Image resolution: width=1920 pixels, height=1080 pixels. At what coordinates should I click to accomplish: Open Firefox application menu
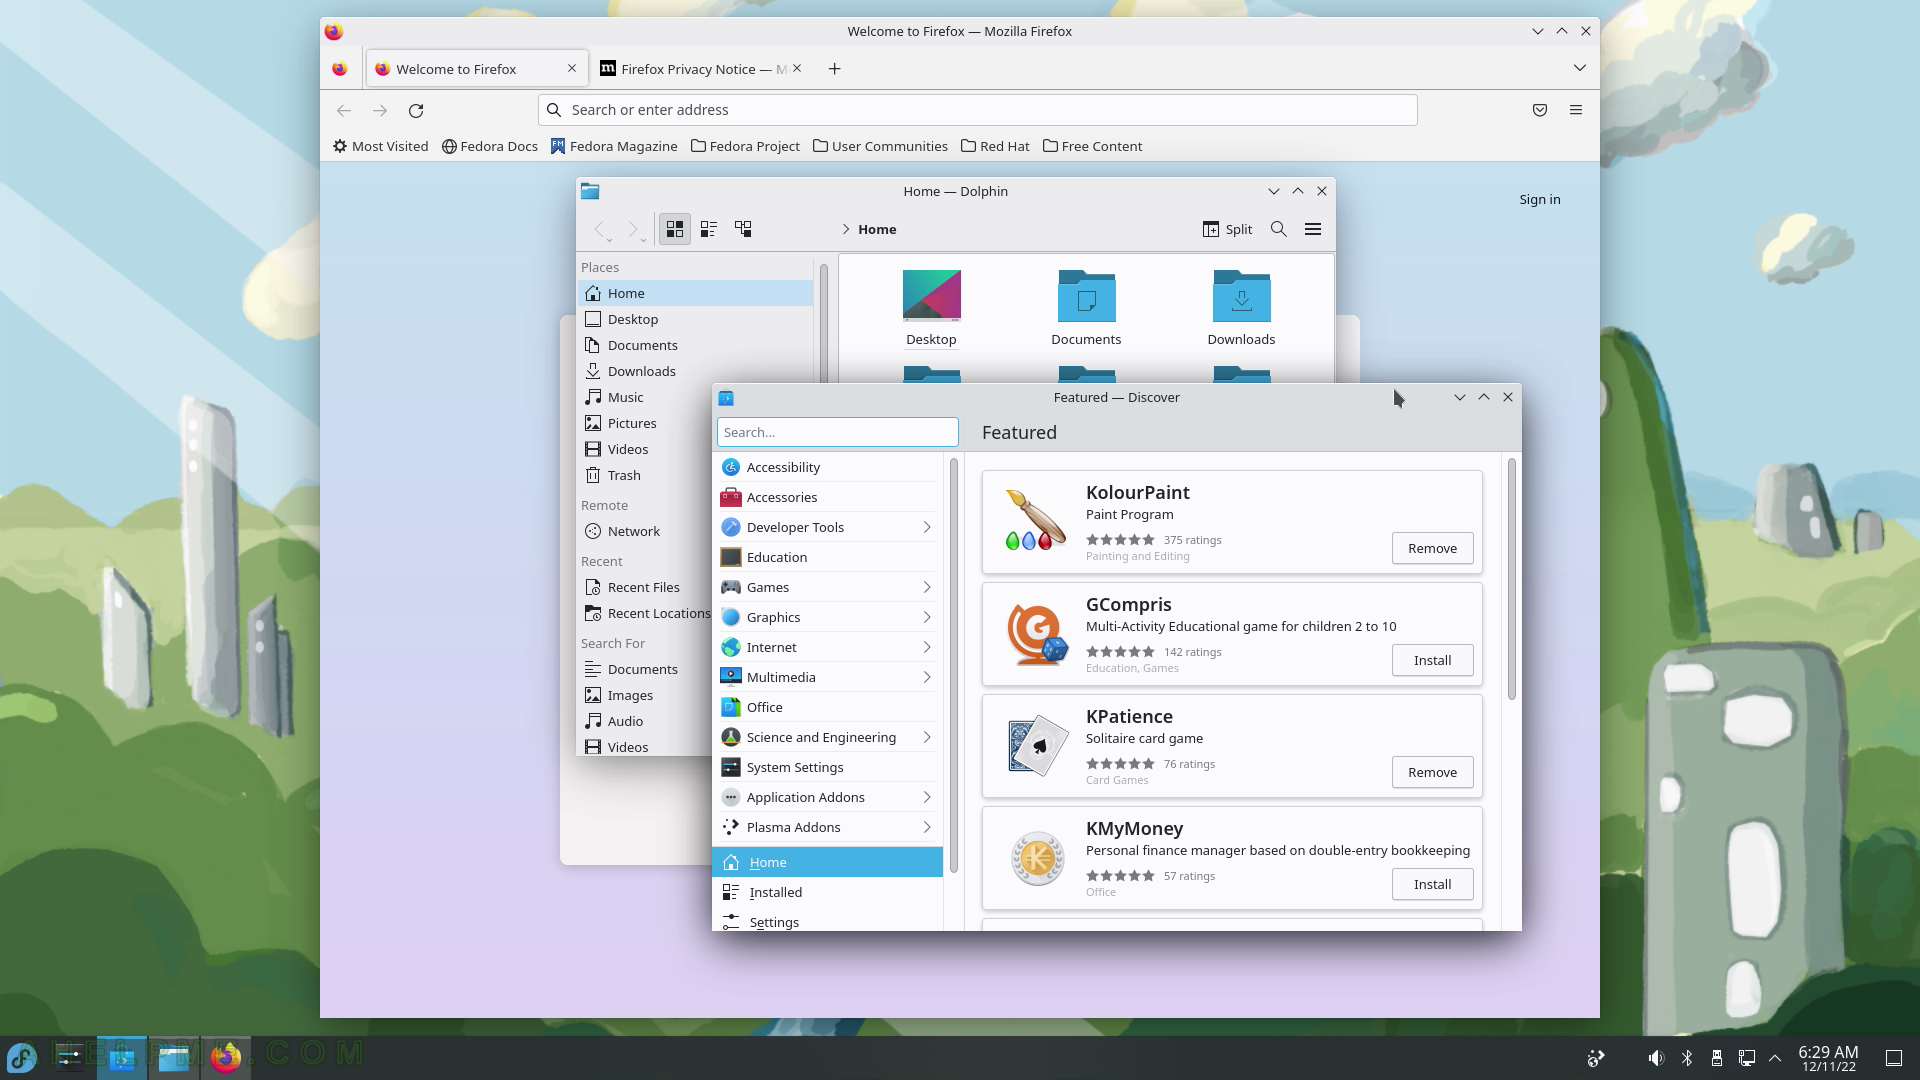click(1576, 110)
